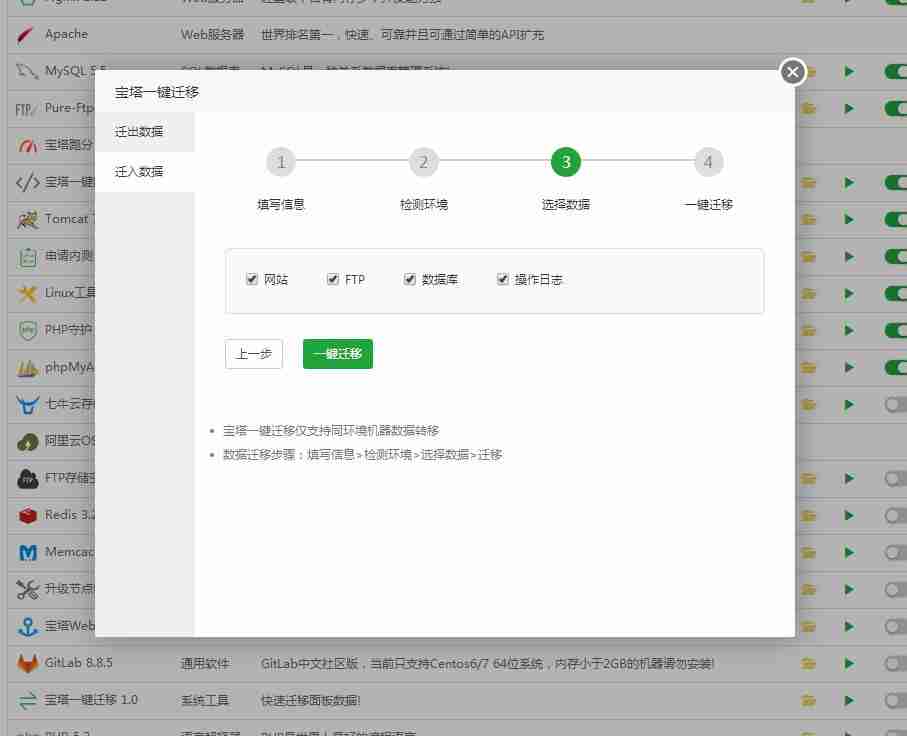Click the 上一步 button

pos(253,353)
